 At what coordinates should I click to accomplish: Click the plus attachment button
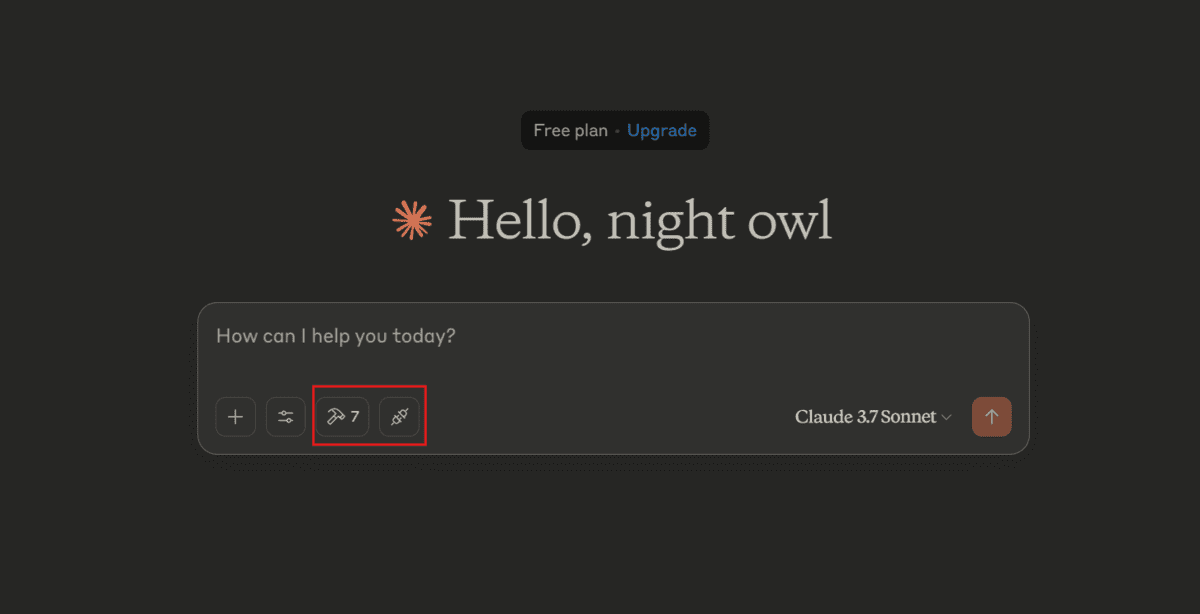point(236,417)
